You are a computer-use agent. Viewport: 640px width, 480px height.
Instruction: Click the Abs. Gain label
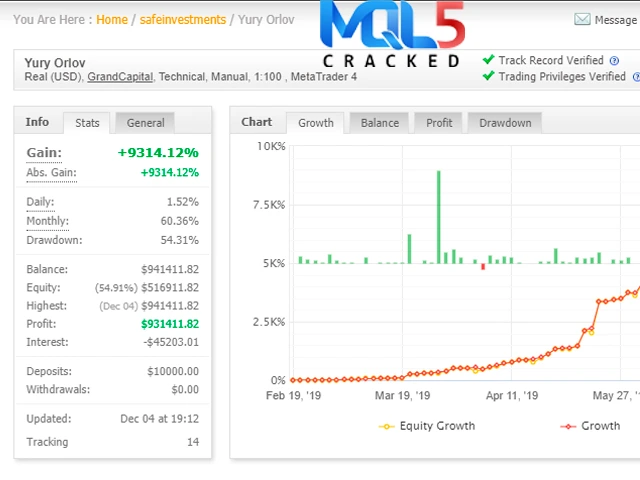(51, 173)
